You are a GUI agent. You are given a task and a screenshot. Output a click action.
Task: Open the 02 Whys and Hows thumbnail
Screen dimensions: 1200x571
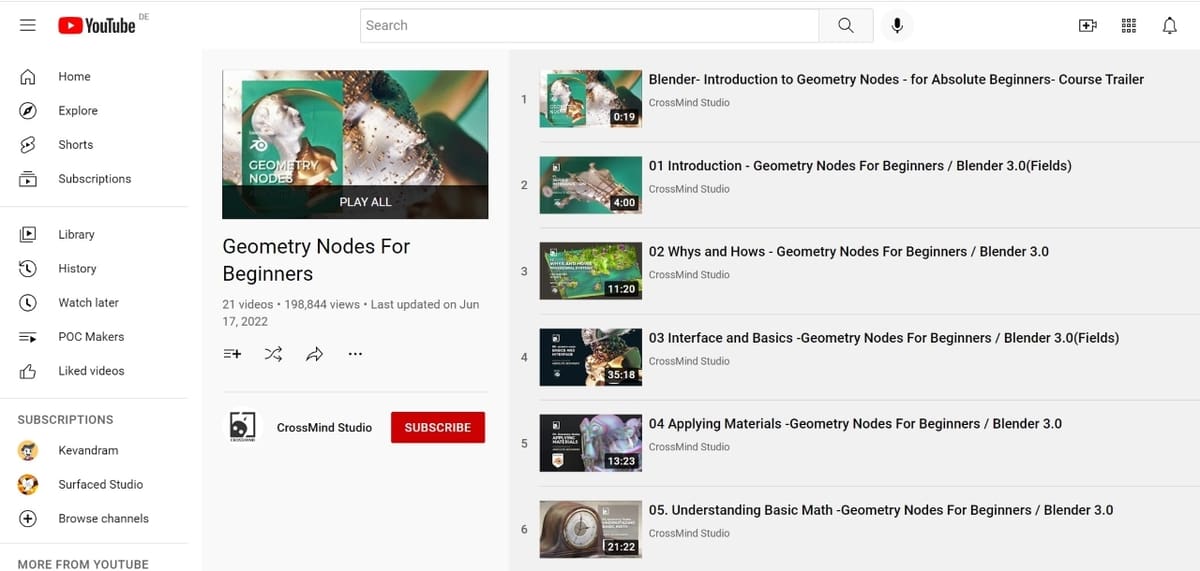point(590,271)
